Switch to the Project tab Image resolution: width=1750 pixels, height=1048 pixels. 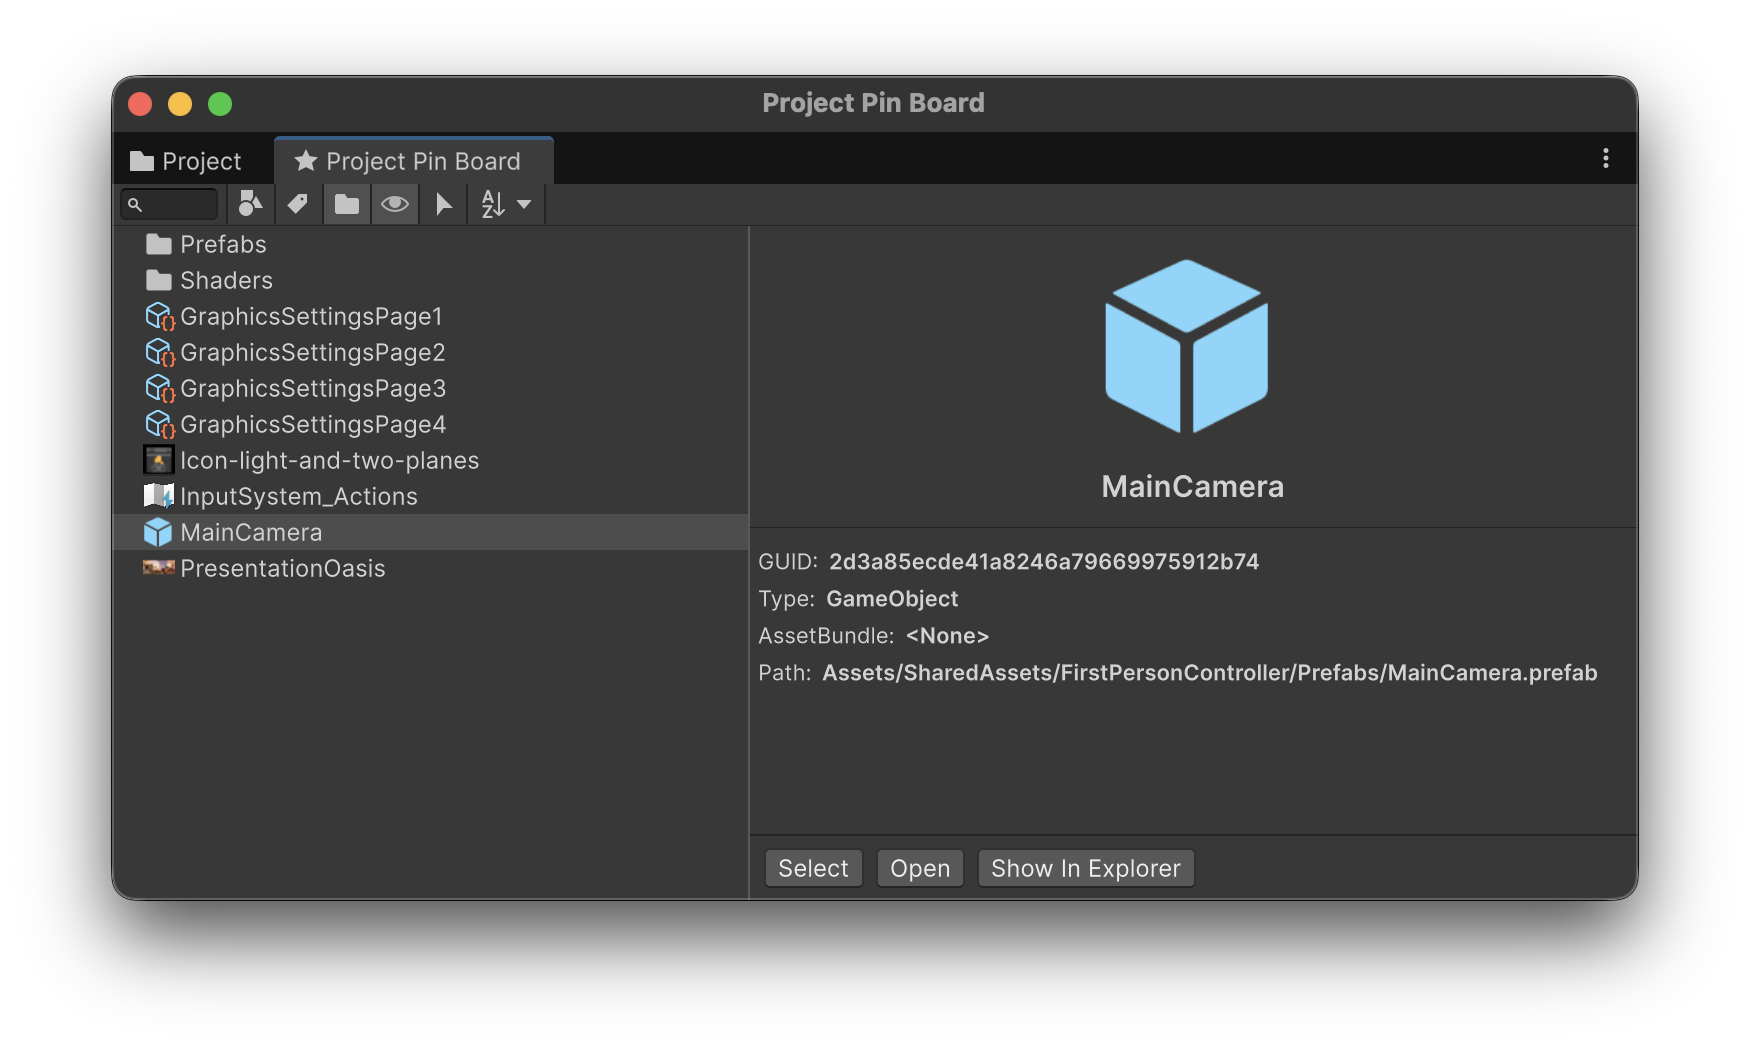click(x=187, y=161)
